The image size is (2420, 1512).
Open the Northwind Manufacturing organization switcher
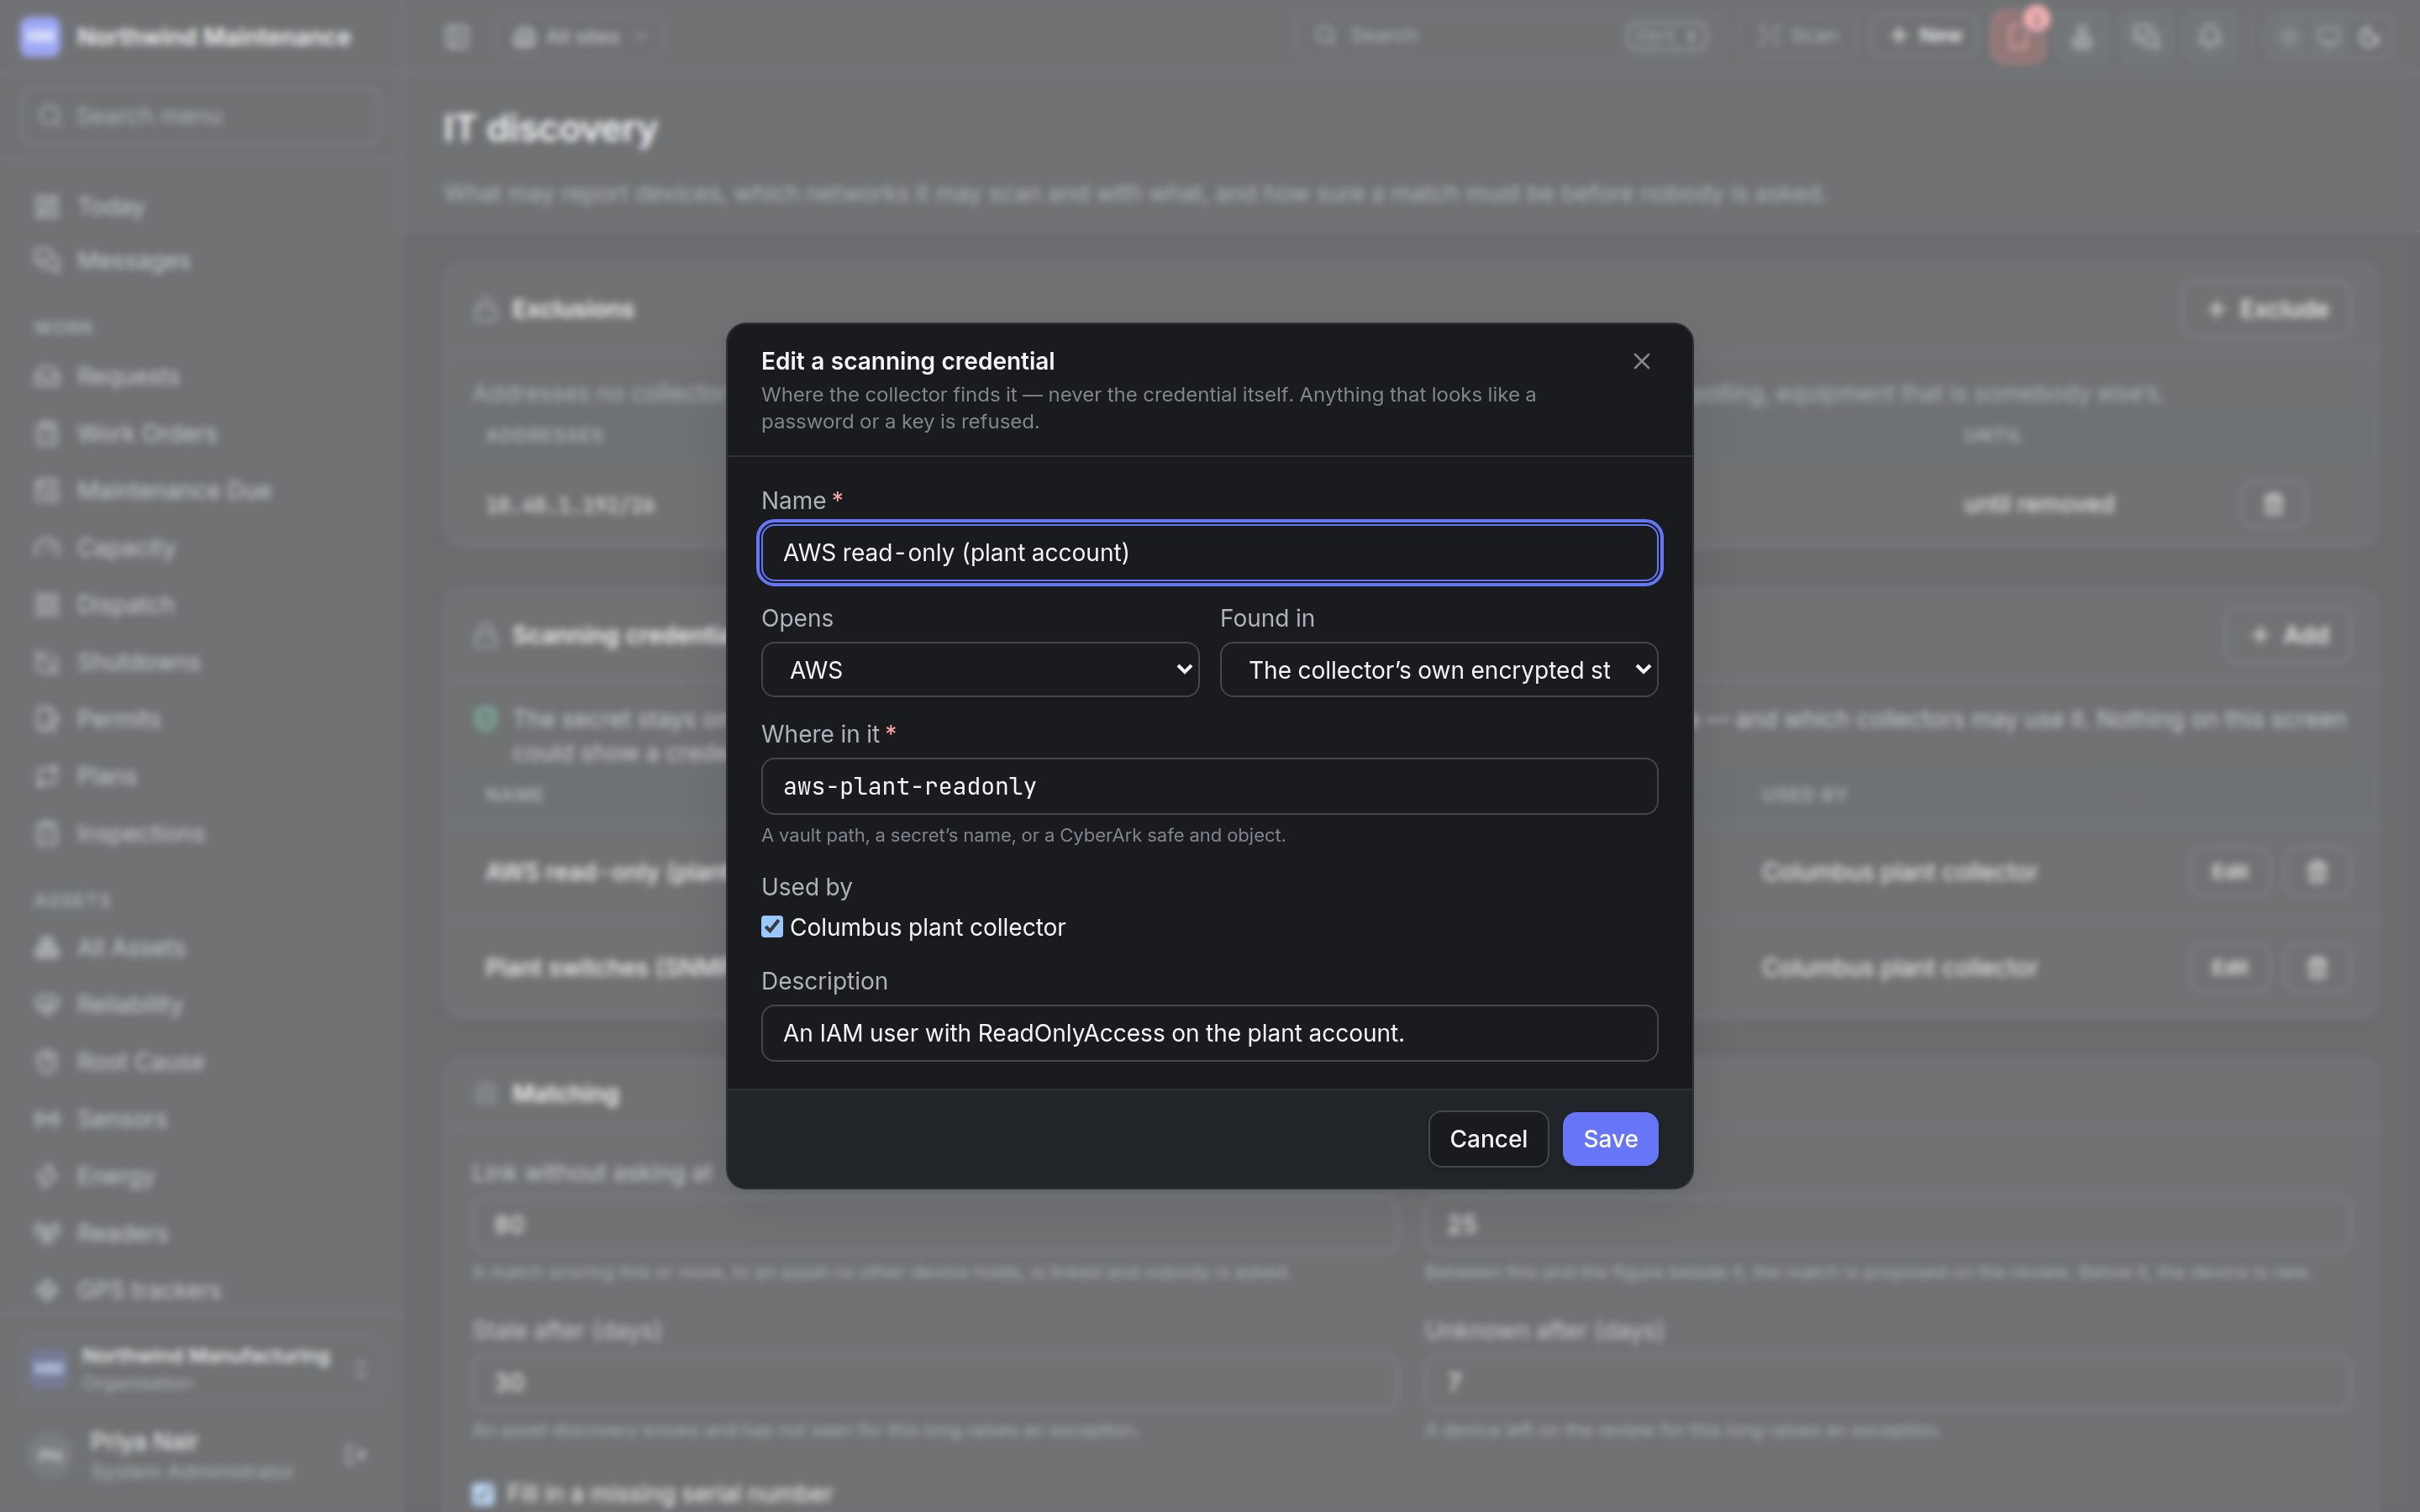200,1368
